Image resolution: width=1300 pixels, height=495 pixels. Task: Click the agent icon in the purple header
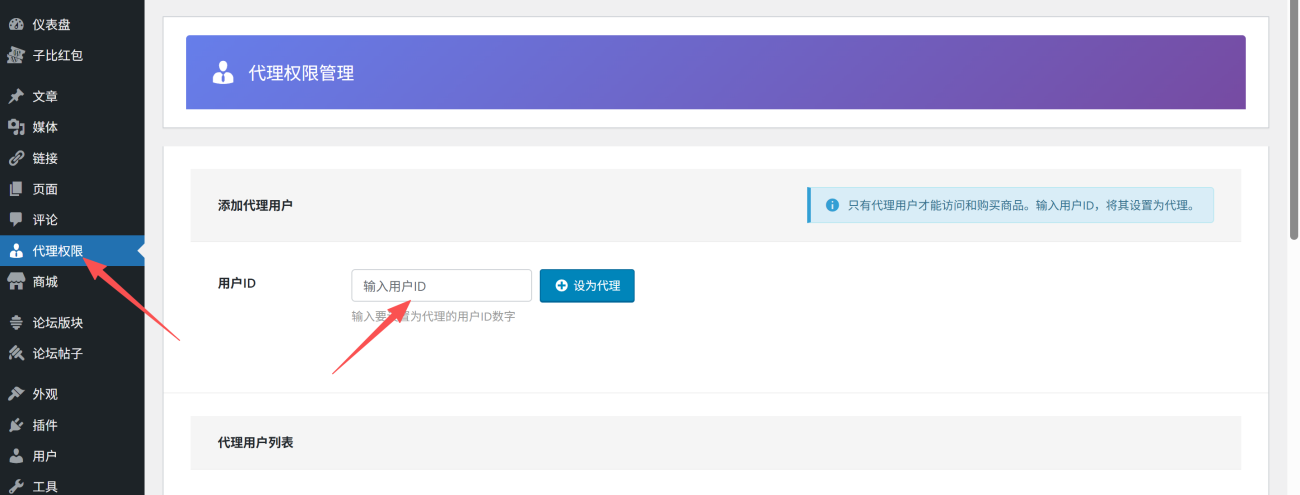tap(223, 73)
